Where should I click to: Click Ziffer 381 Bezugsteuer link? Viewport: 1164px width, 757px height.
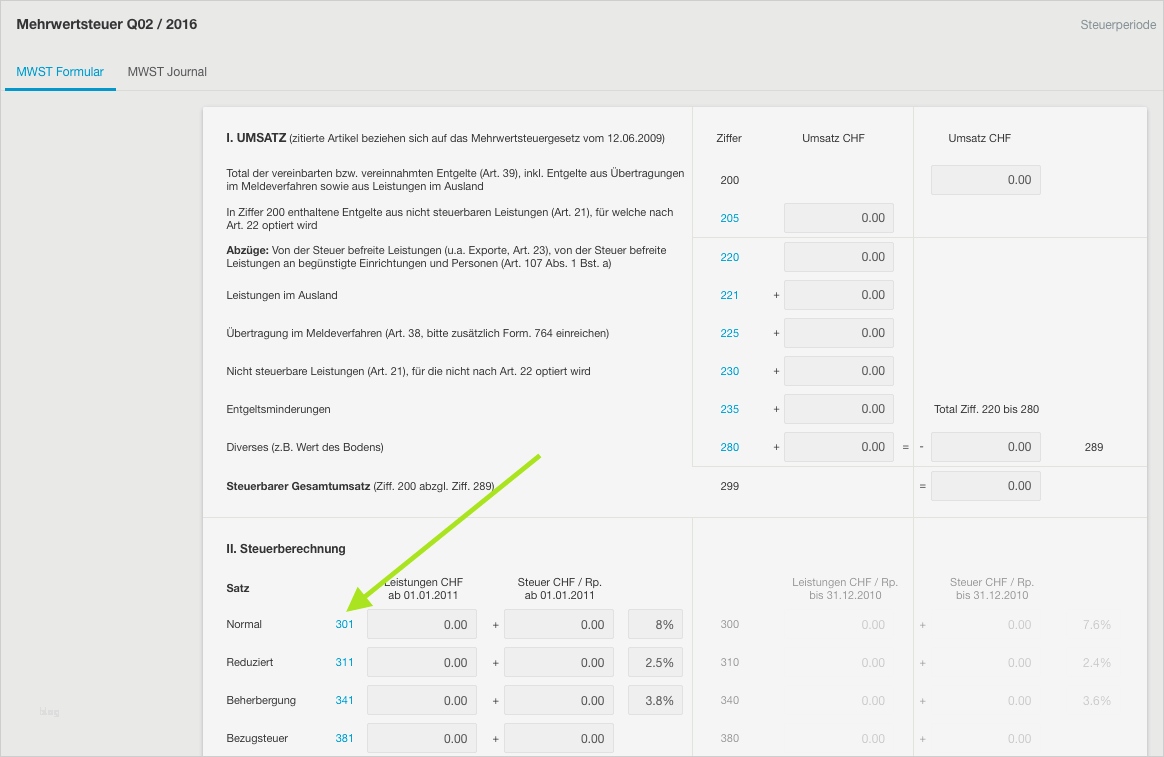point(344,739)
